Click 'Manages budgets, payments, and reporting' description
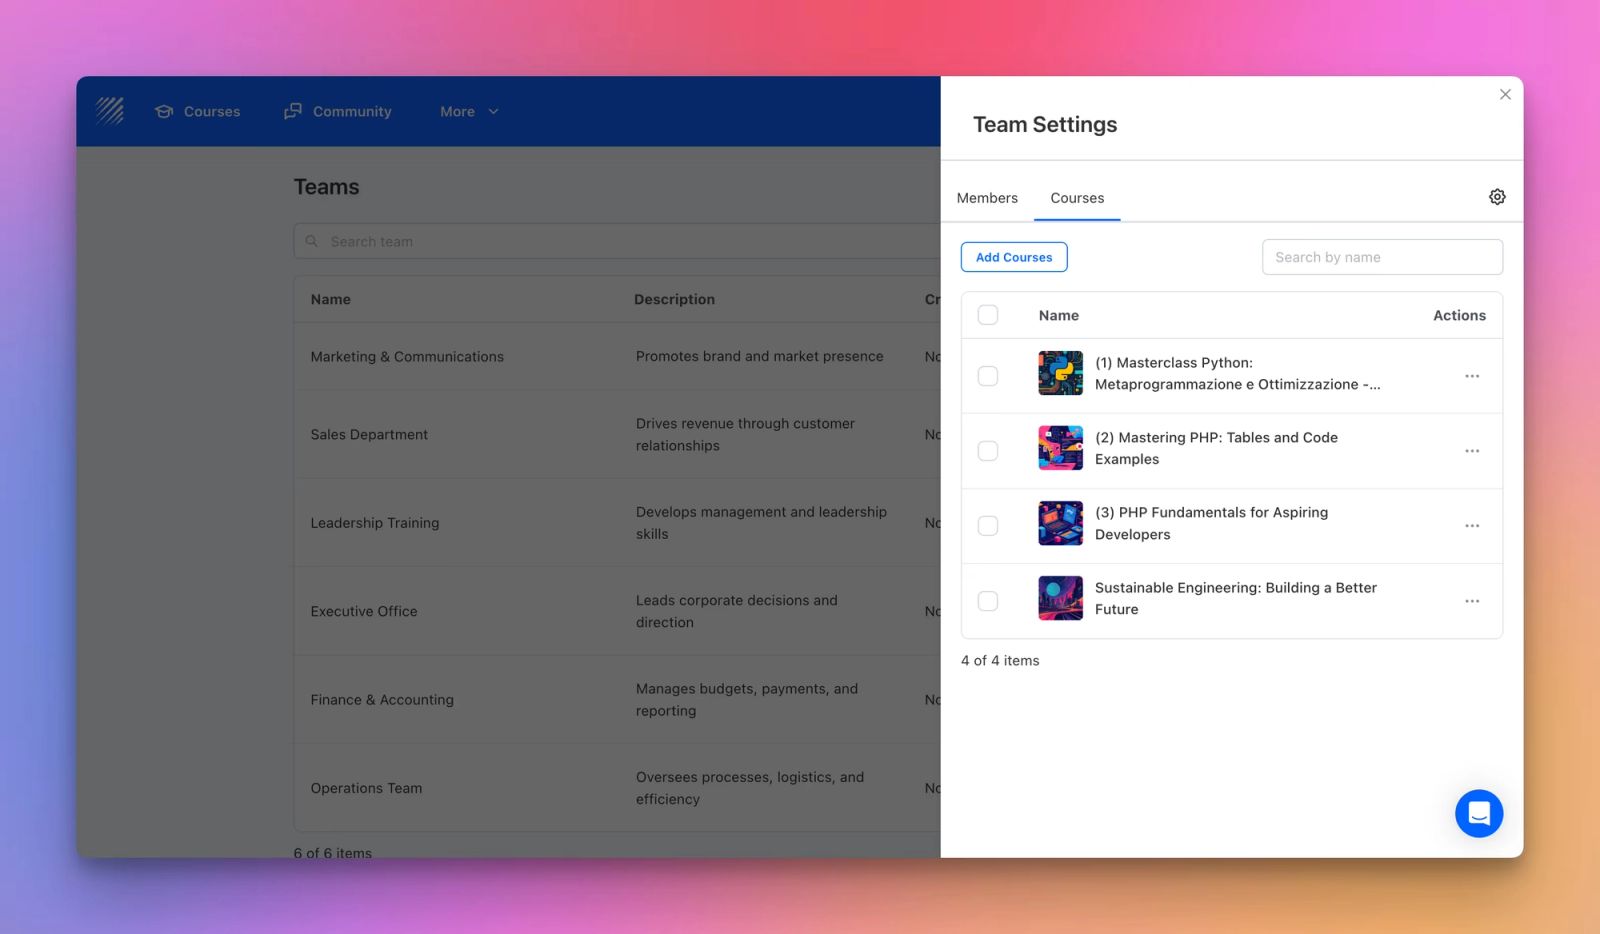 [747, 700]
